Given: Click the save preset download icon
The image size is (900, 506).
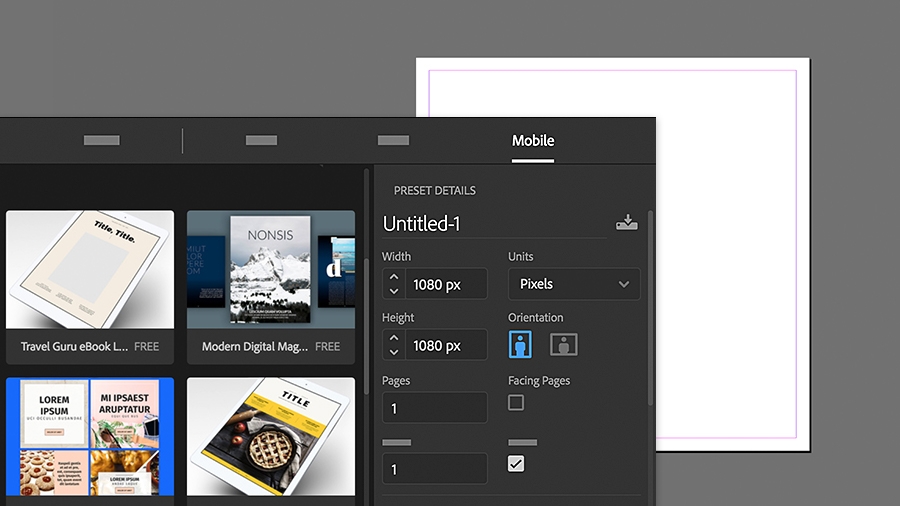Looking at the screenshot, I should coord(627,223).
